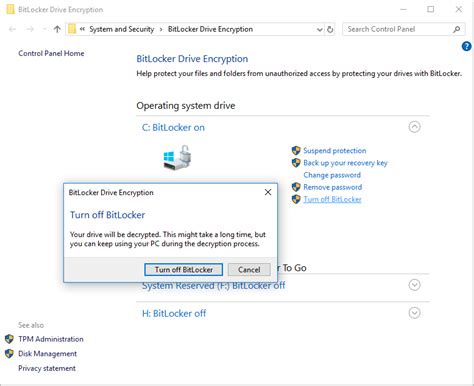The width and height of the screenshot is (474, 386).
Task: Navigate to System and Security breadcrumb
Action: coord(122,29)
